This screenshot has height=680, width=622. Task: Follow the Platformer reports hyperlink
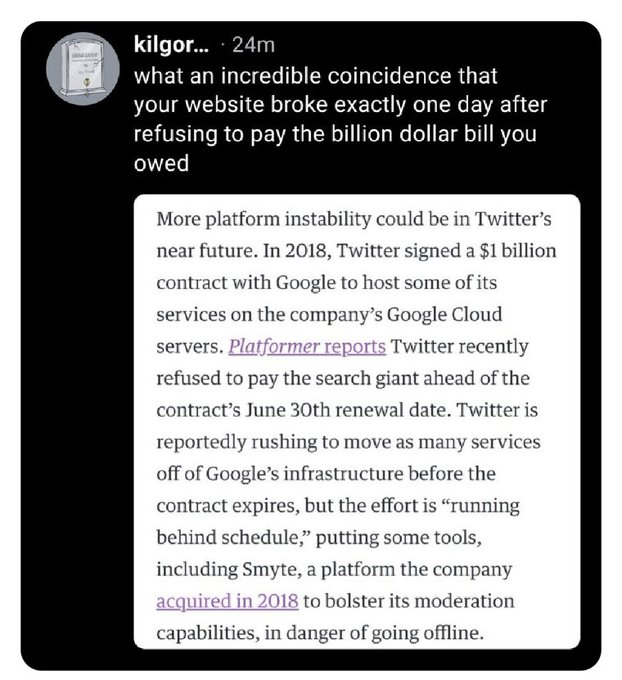pyautogui.click(x=307, y=346)
